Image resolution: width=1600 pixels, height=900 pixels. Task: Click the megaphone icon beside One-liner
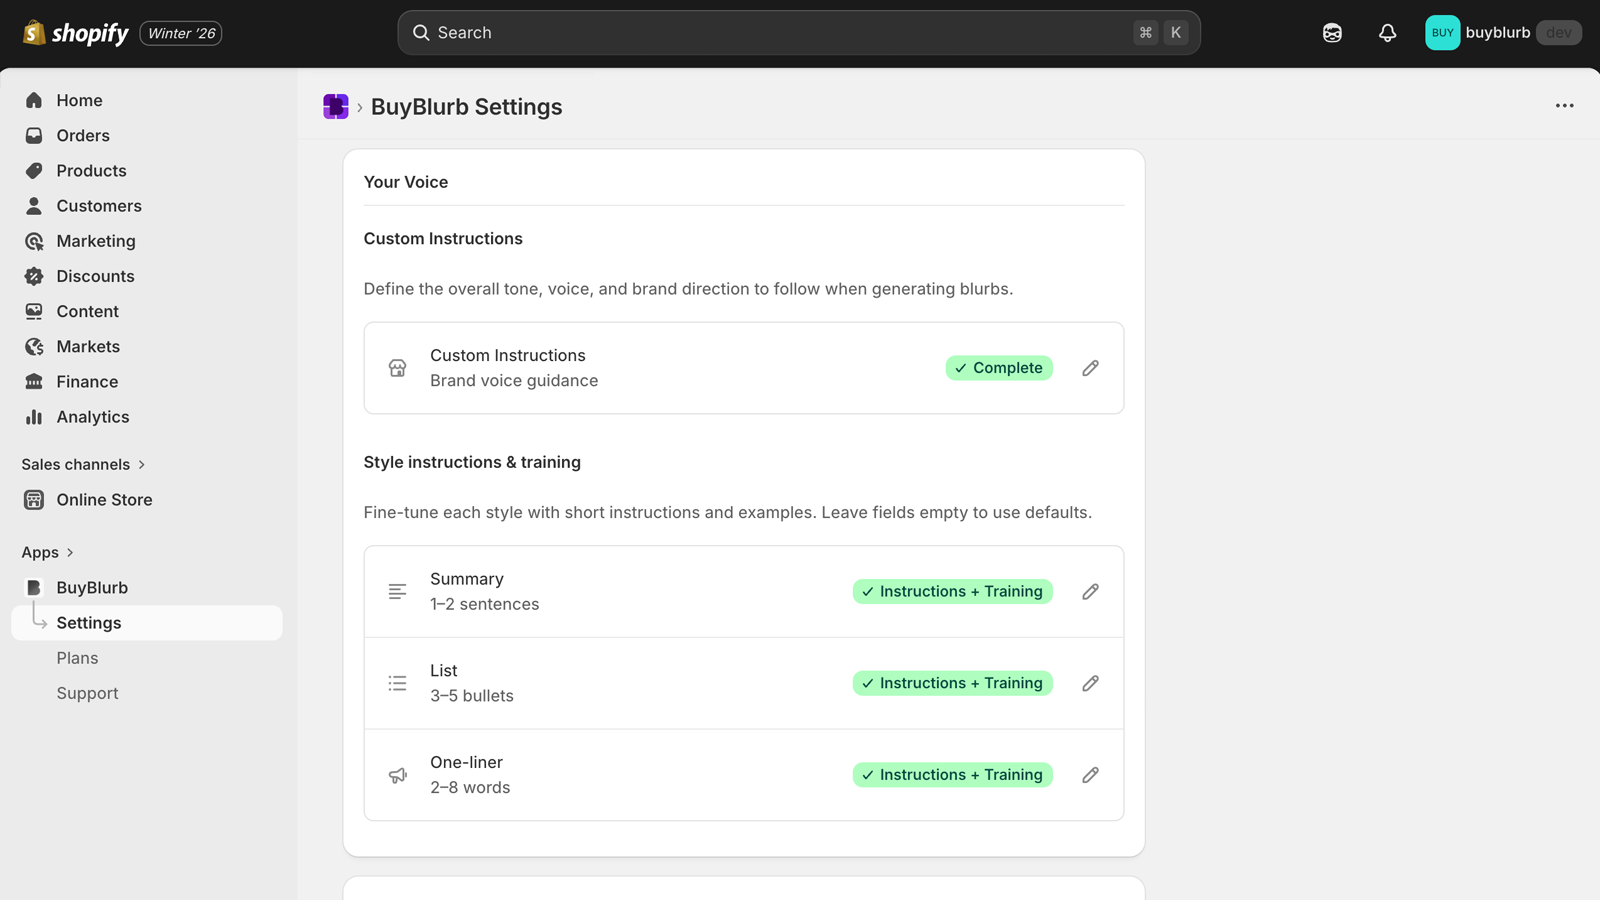click(397, 774)
